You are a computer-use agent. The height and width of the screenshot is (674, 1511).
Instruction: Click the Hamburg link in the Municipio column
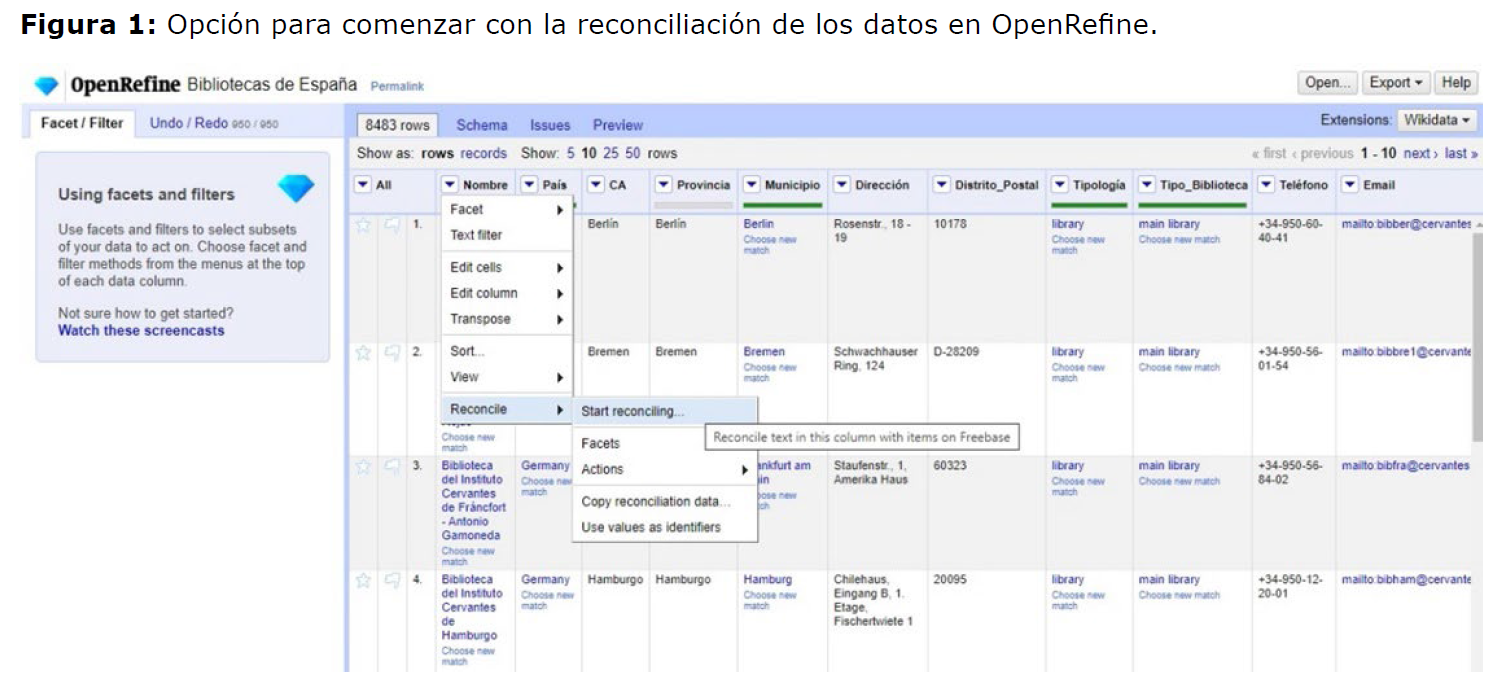767,580
